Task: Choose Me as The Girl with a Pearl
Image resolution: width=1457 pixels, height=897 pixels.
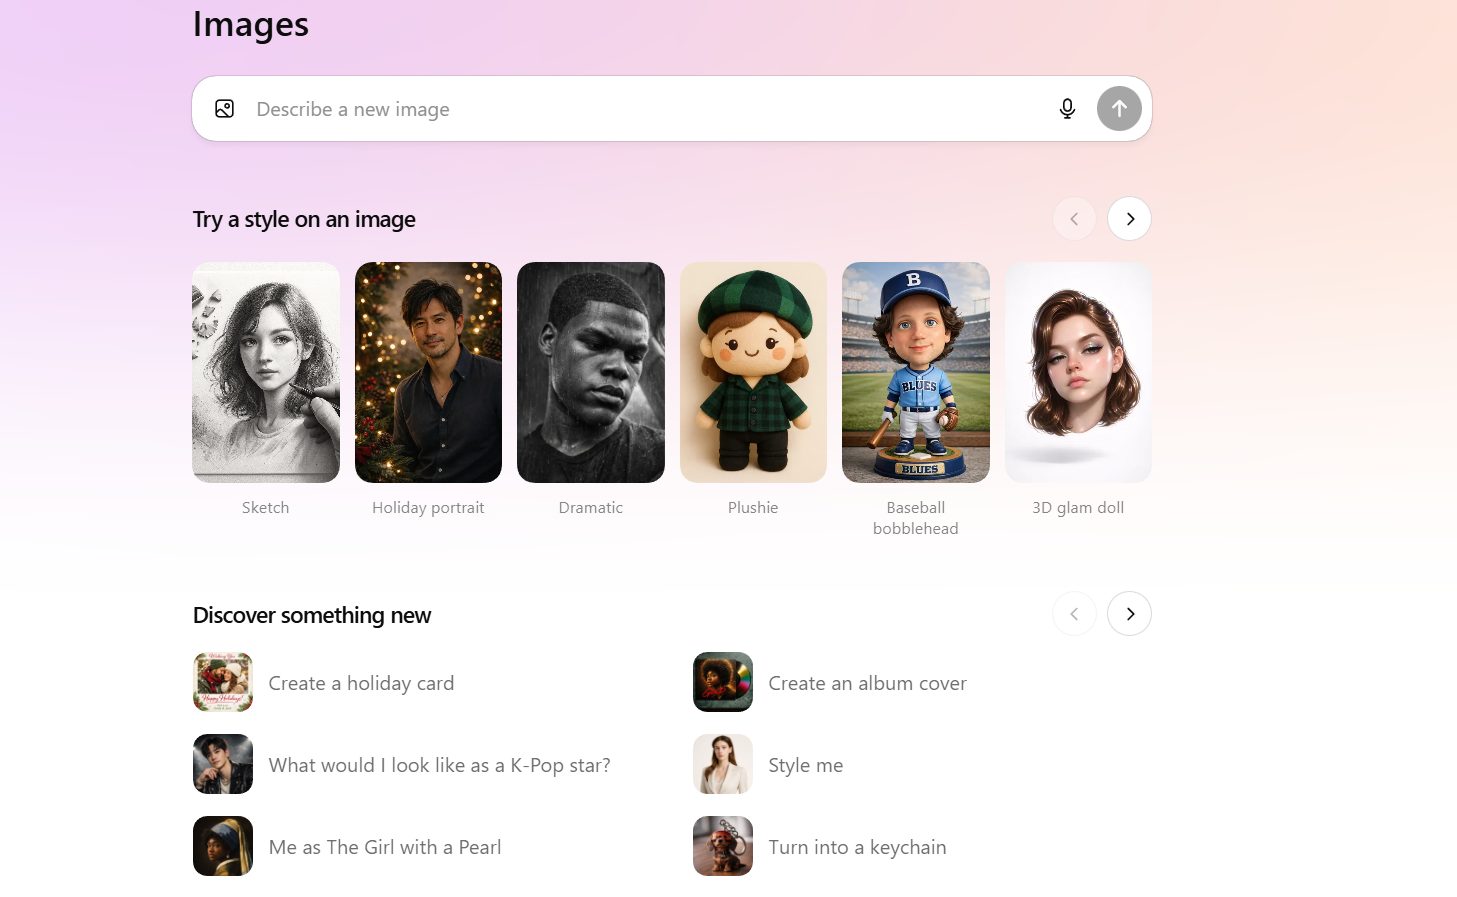Action: point(385,847)
